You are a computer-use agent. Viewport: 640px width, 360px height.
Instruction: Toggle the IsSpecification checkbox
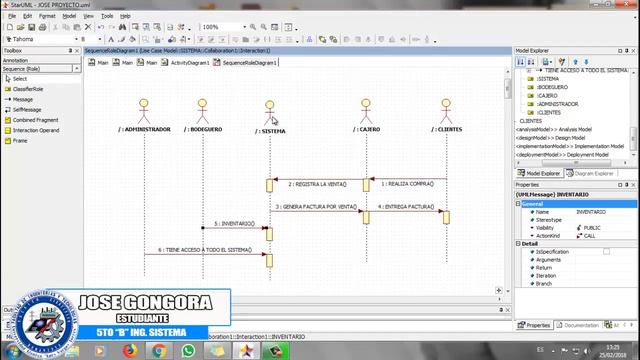point(607,251)
